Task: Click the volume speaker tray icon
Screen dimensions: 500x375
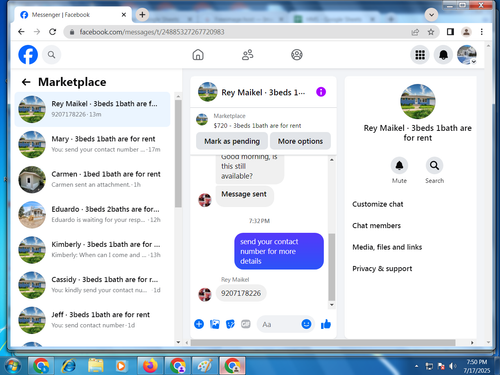Action: pyautogui.click(x=452, y=366)
